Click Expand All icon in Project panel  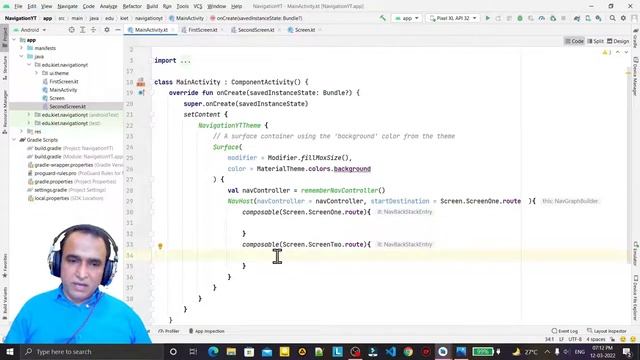(82, 30)
